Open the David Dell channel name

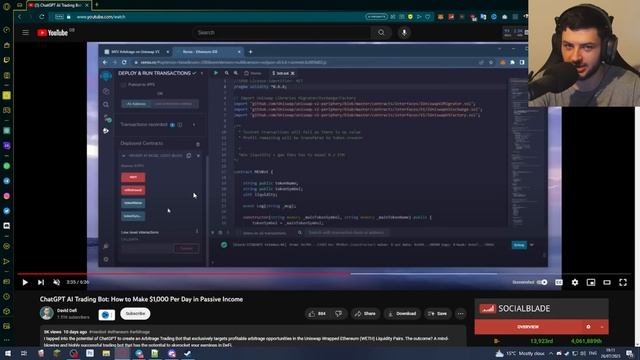[x=67, y=311]
